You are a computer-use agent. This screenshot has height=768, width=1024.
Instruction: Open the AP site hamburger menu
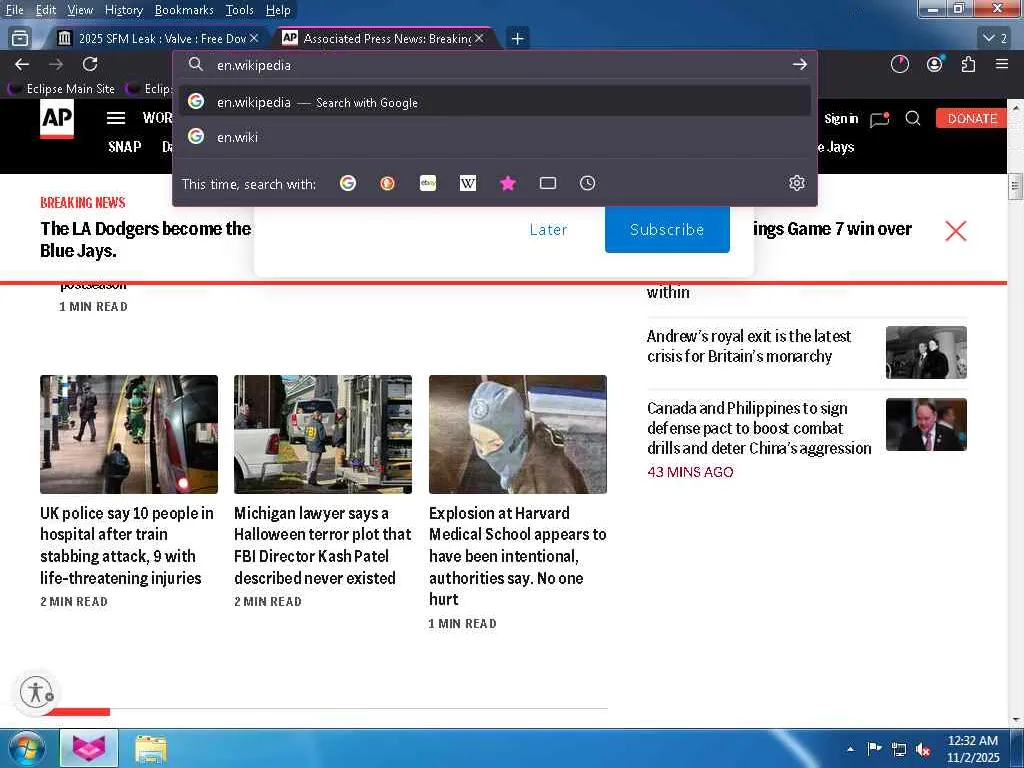(x=116, y=118)
